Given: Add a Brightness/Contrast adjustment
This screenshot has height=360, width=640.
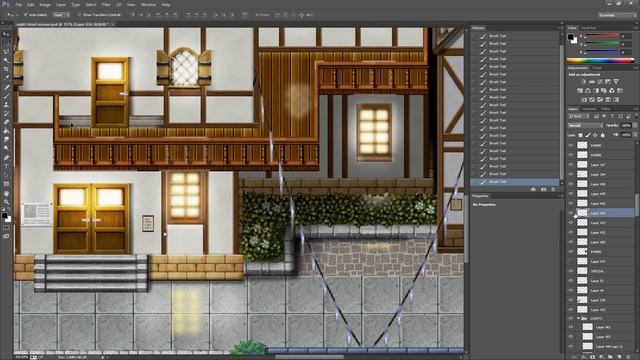Looking at the screenshot, I should coord(584,82).
